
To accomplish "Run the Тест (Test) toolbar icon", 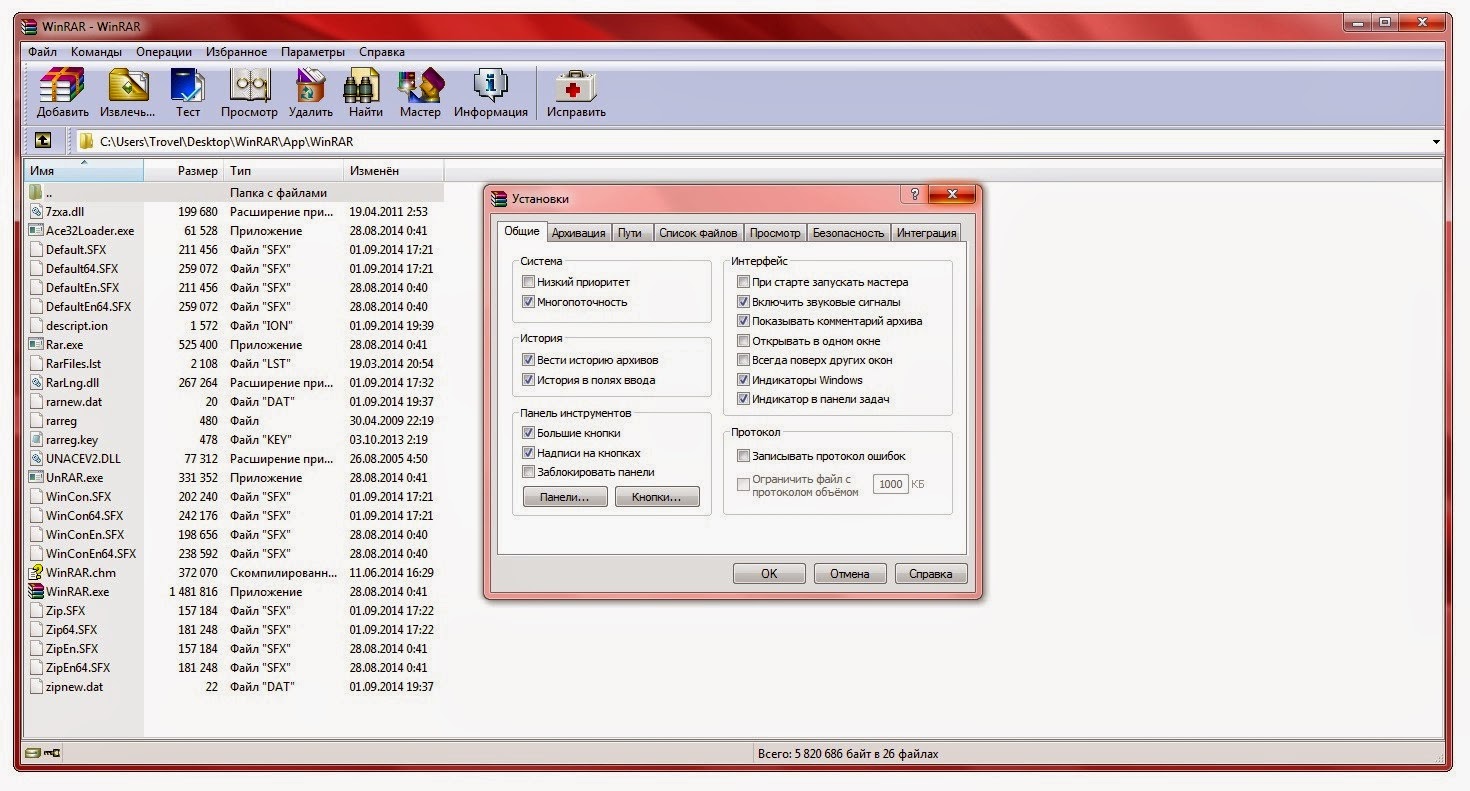I will pyautogui.click(x=188, y=85).
